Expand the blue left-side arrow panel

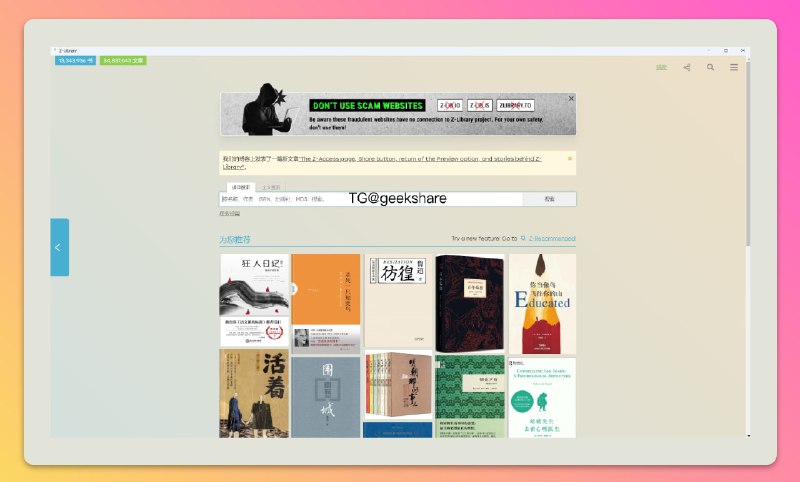pos(60,247)
